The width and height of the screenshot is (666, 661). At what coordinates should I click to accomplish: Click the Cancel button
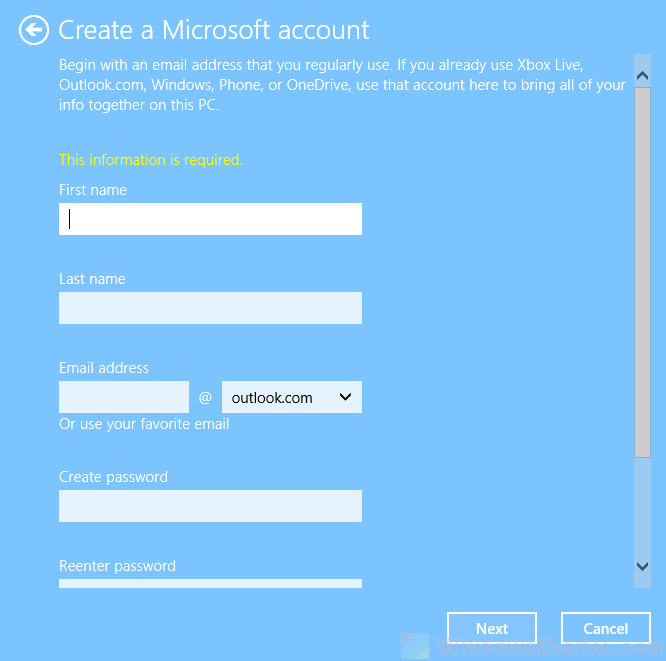(606, 628)
